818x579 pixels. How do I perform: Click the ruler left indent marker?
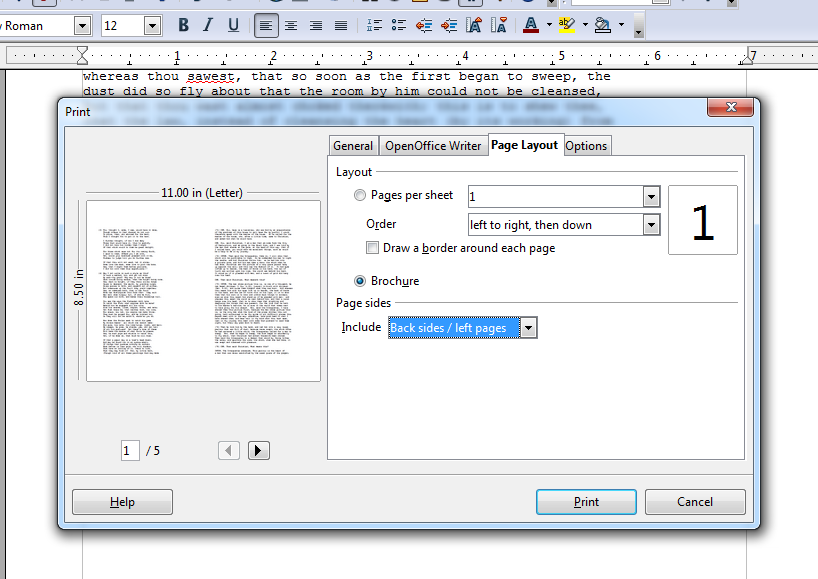pos(82,55)
